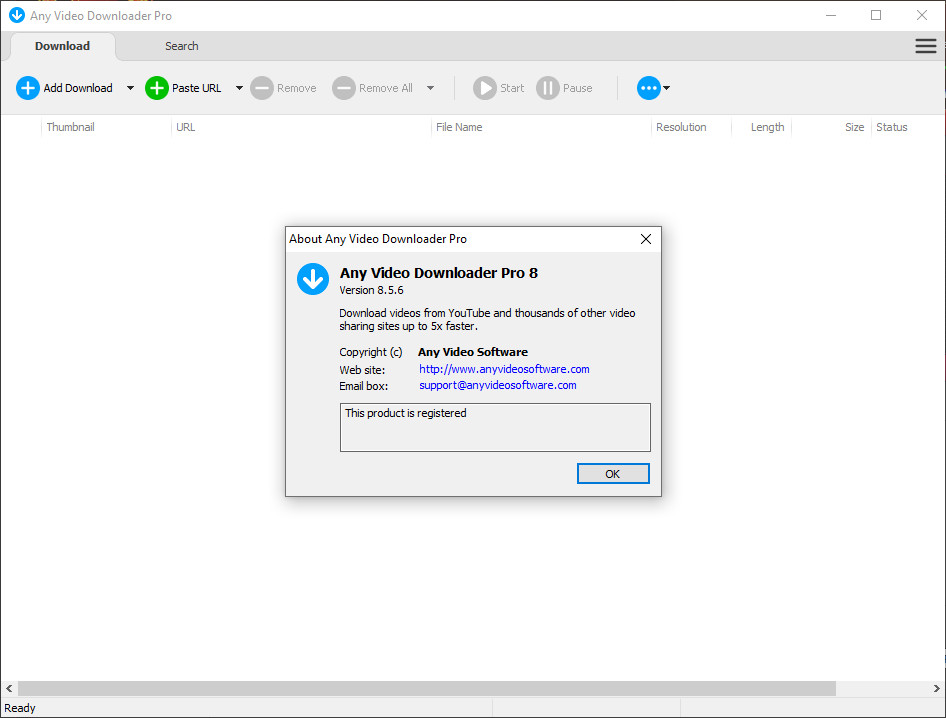Minimize the Any Video Downloader Pro window
The height and width of the screenshot is (718, 946).
click(831, 15)
